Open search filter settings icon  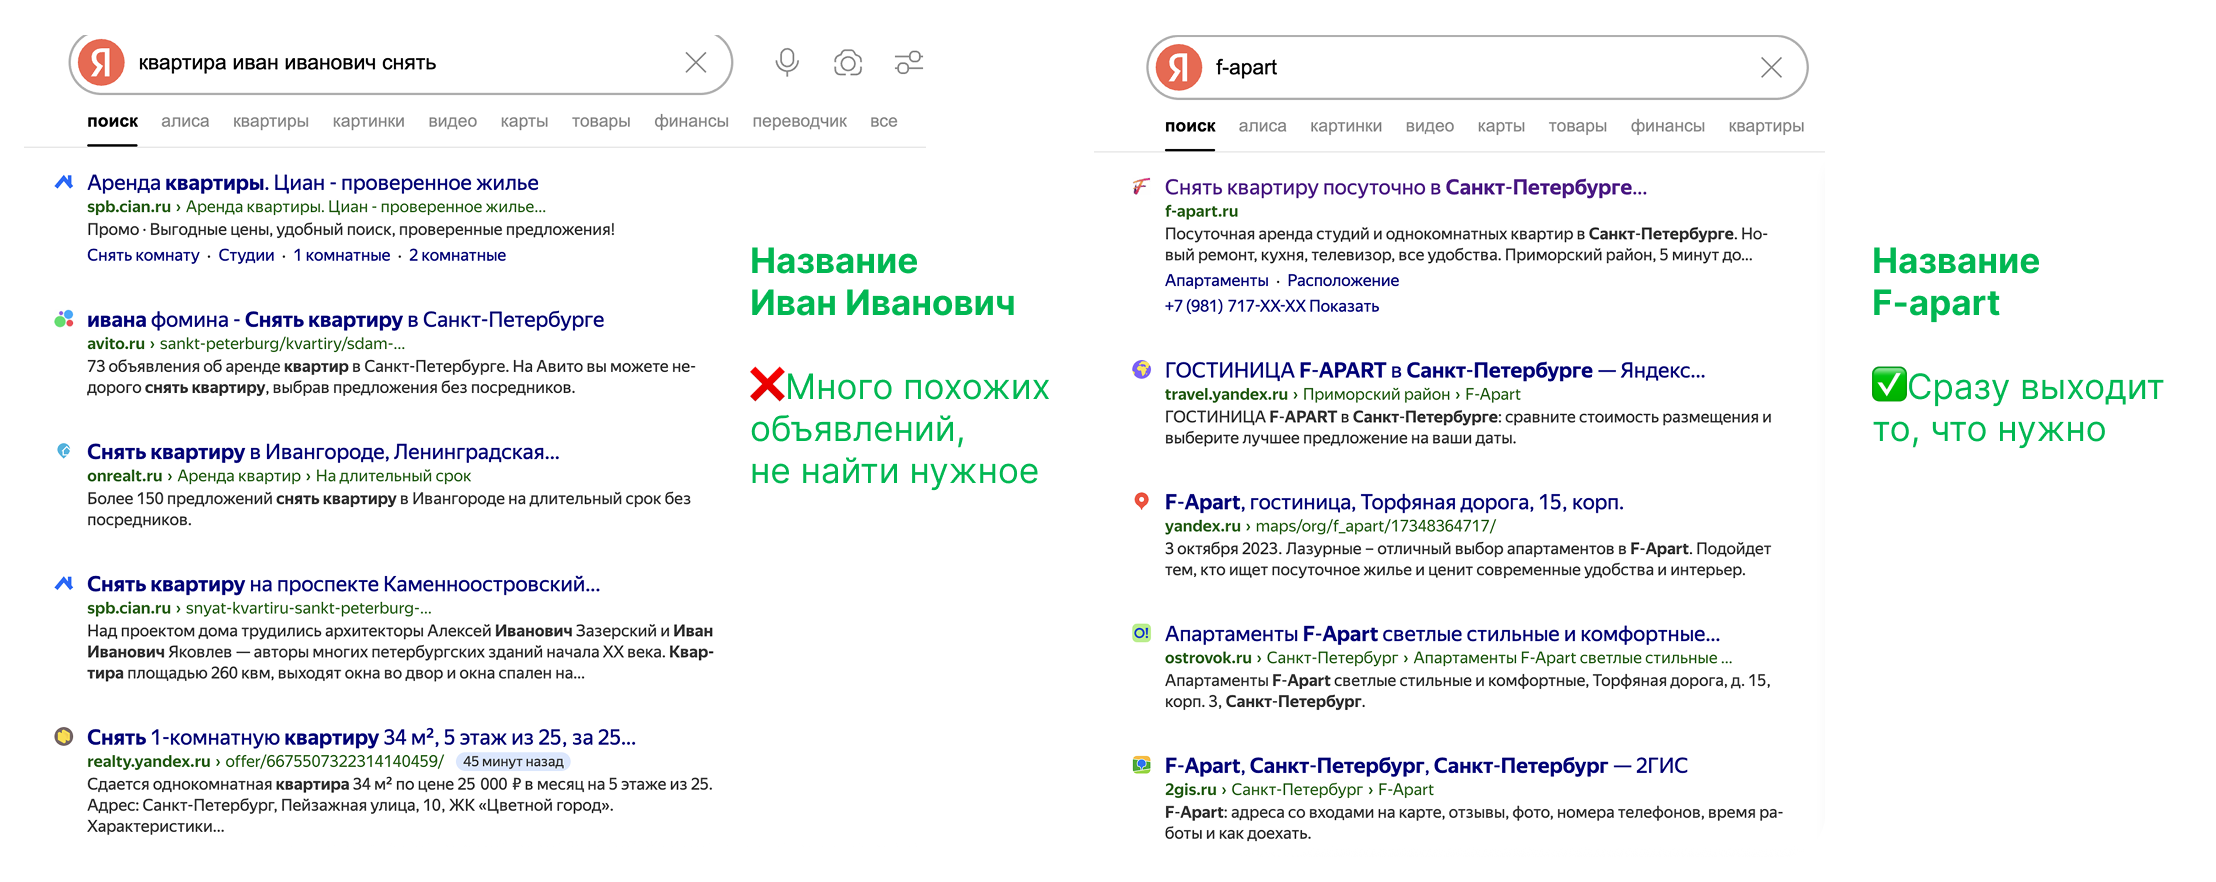pos(908,63)
